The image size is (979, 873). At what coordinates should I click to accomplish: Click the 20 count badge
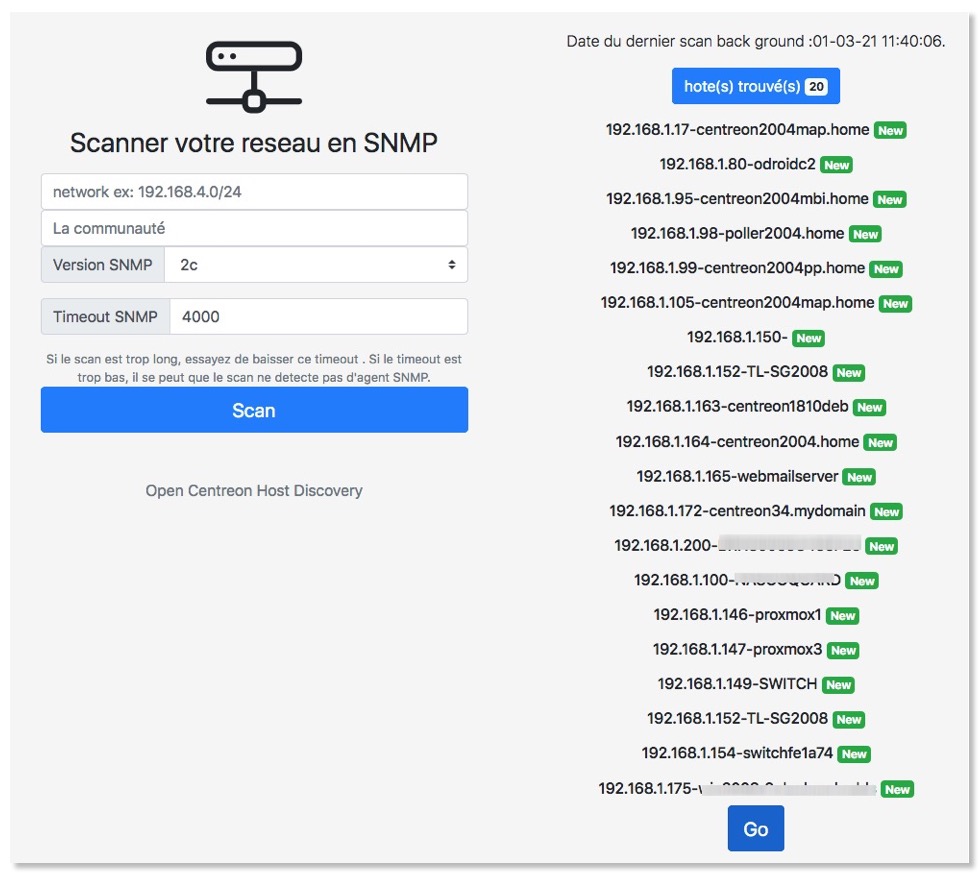pos(816,87)
